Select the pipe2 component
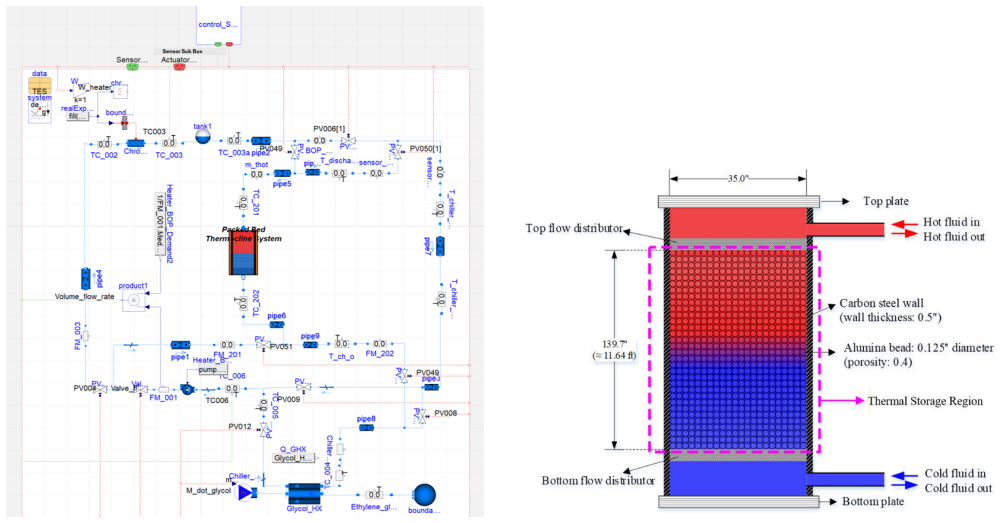1000x523 pixels. click(x=261, y=141)
